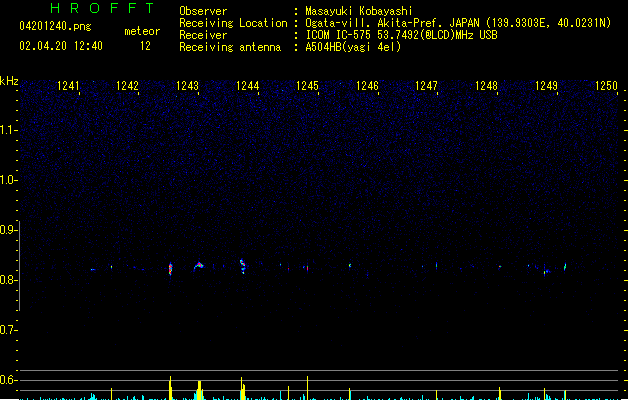The width and height of the screenshot is (629, 400).
Task: Click the kHz axis unit label
Action: tap(9, 81)
